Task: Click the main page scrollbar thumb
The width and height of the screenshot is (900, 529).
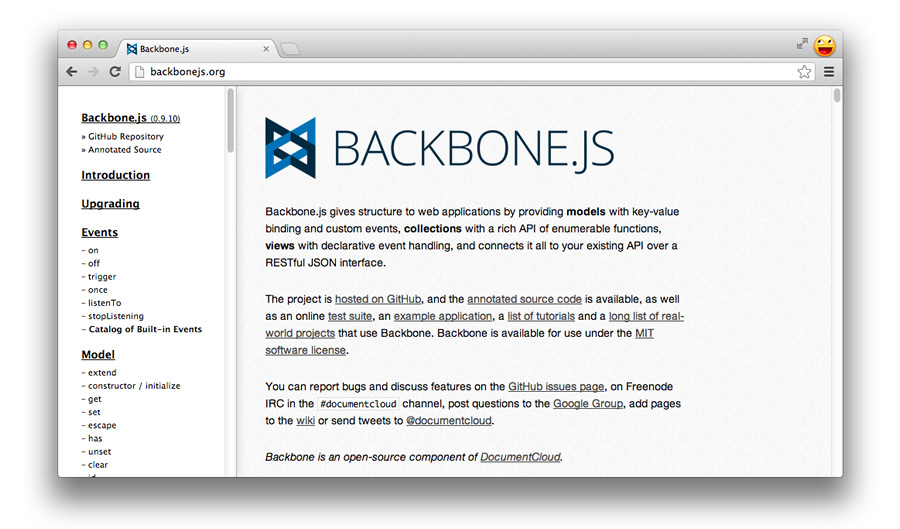Action: pyautogui.click(x=837, y=96)
